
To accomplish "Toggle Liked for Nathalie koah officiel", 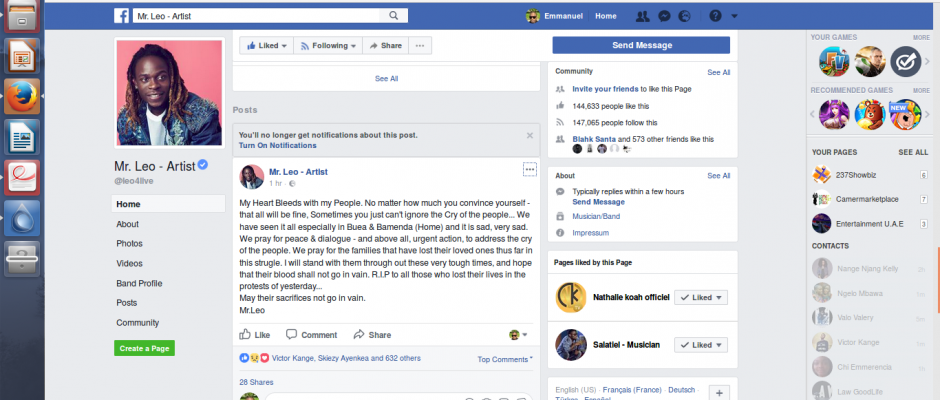I will point(701,297).
